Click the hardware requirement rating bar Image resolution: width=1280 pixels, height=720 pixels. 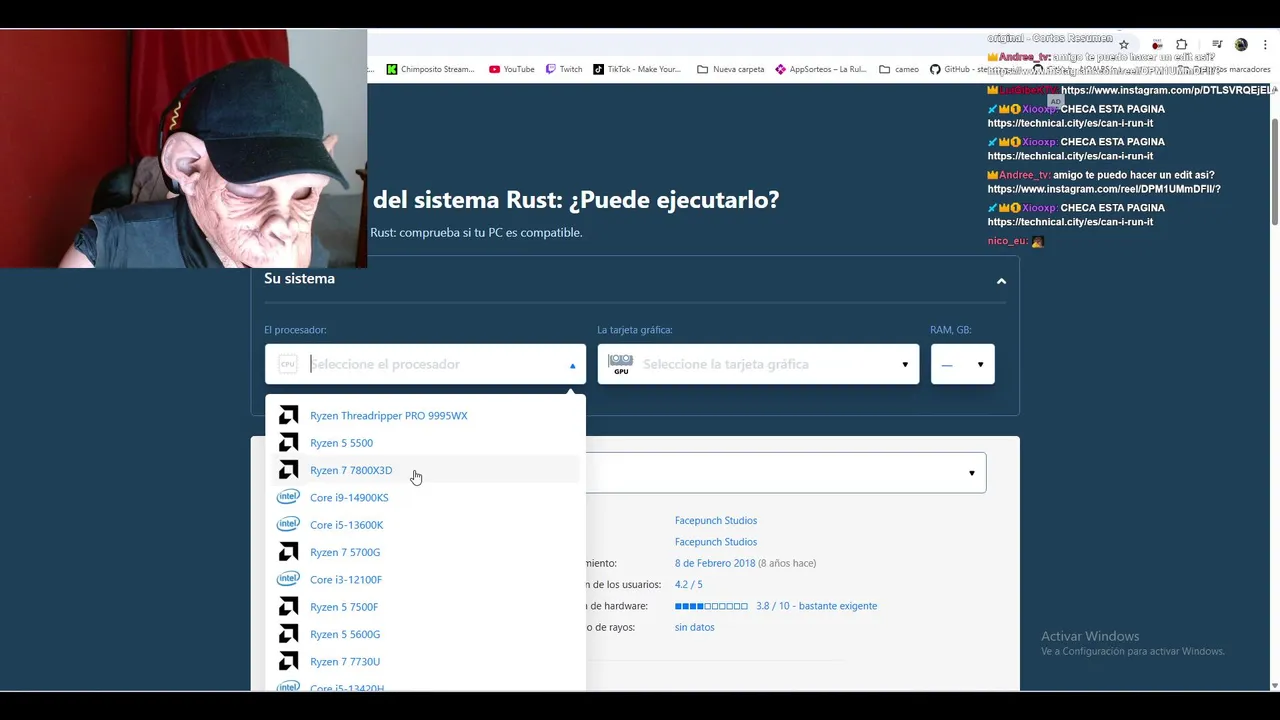point(711,606)
